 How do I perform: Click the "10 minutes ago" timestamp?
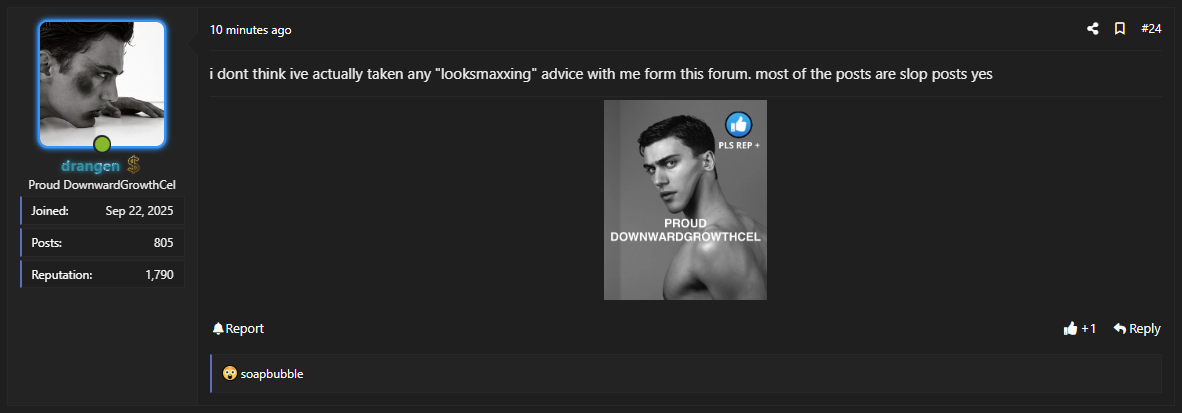(x=250, y=30)
